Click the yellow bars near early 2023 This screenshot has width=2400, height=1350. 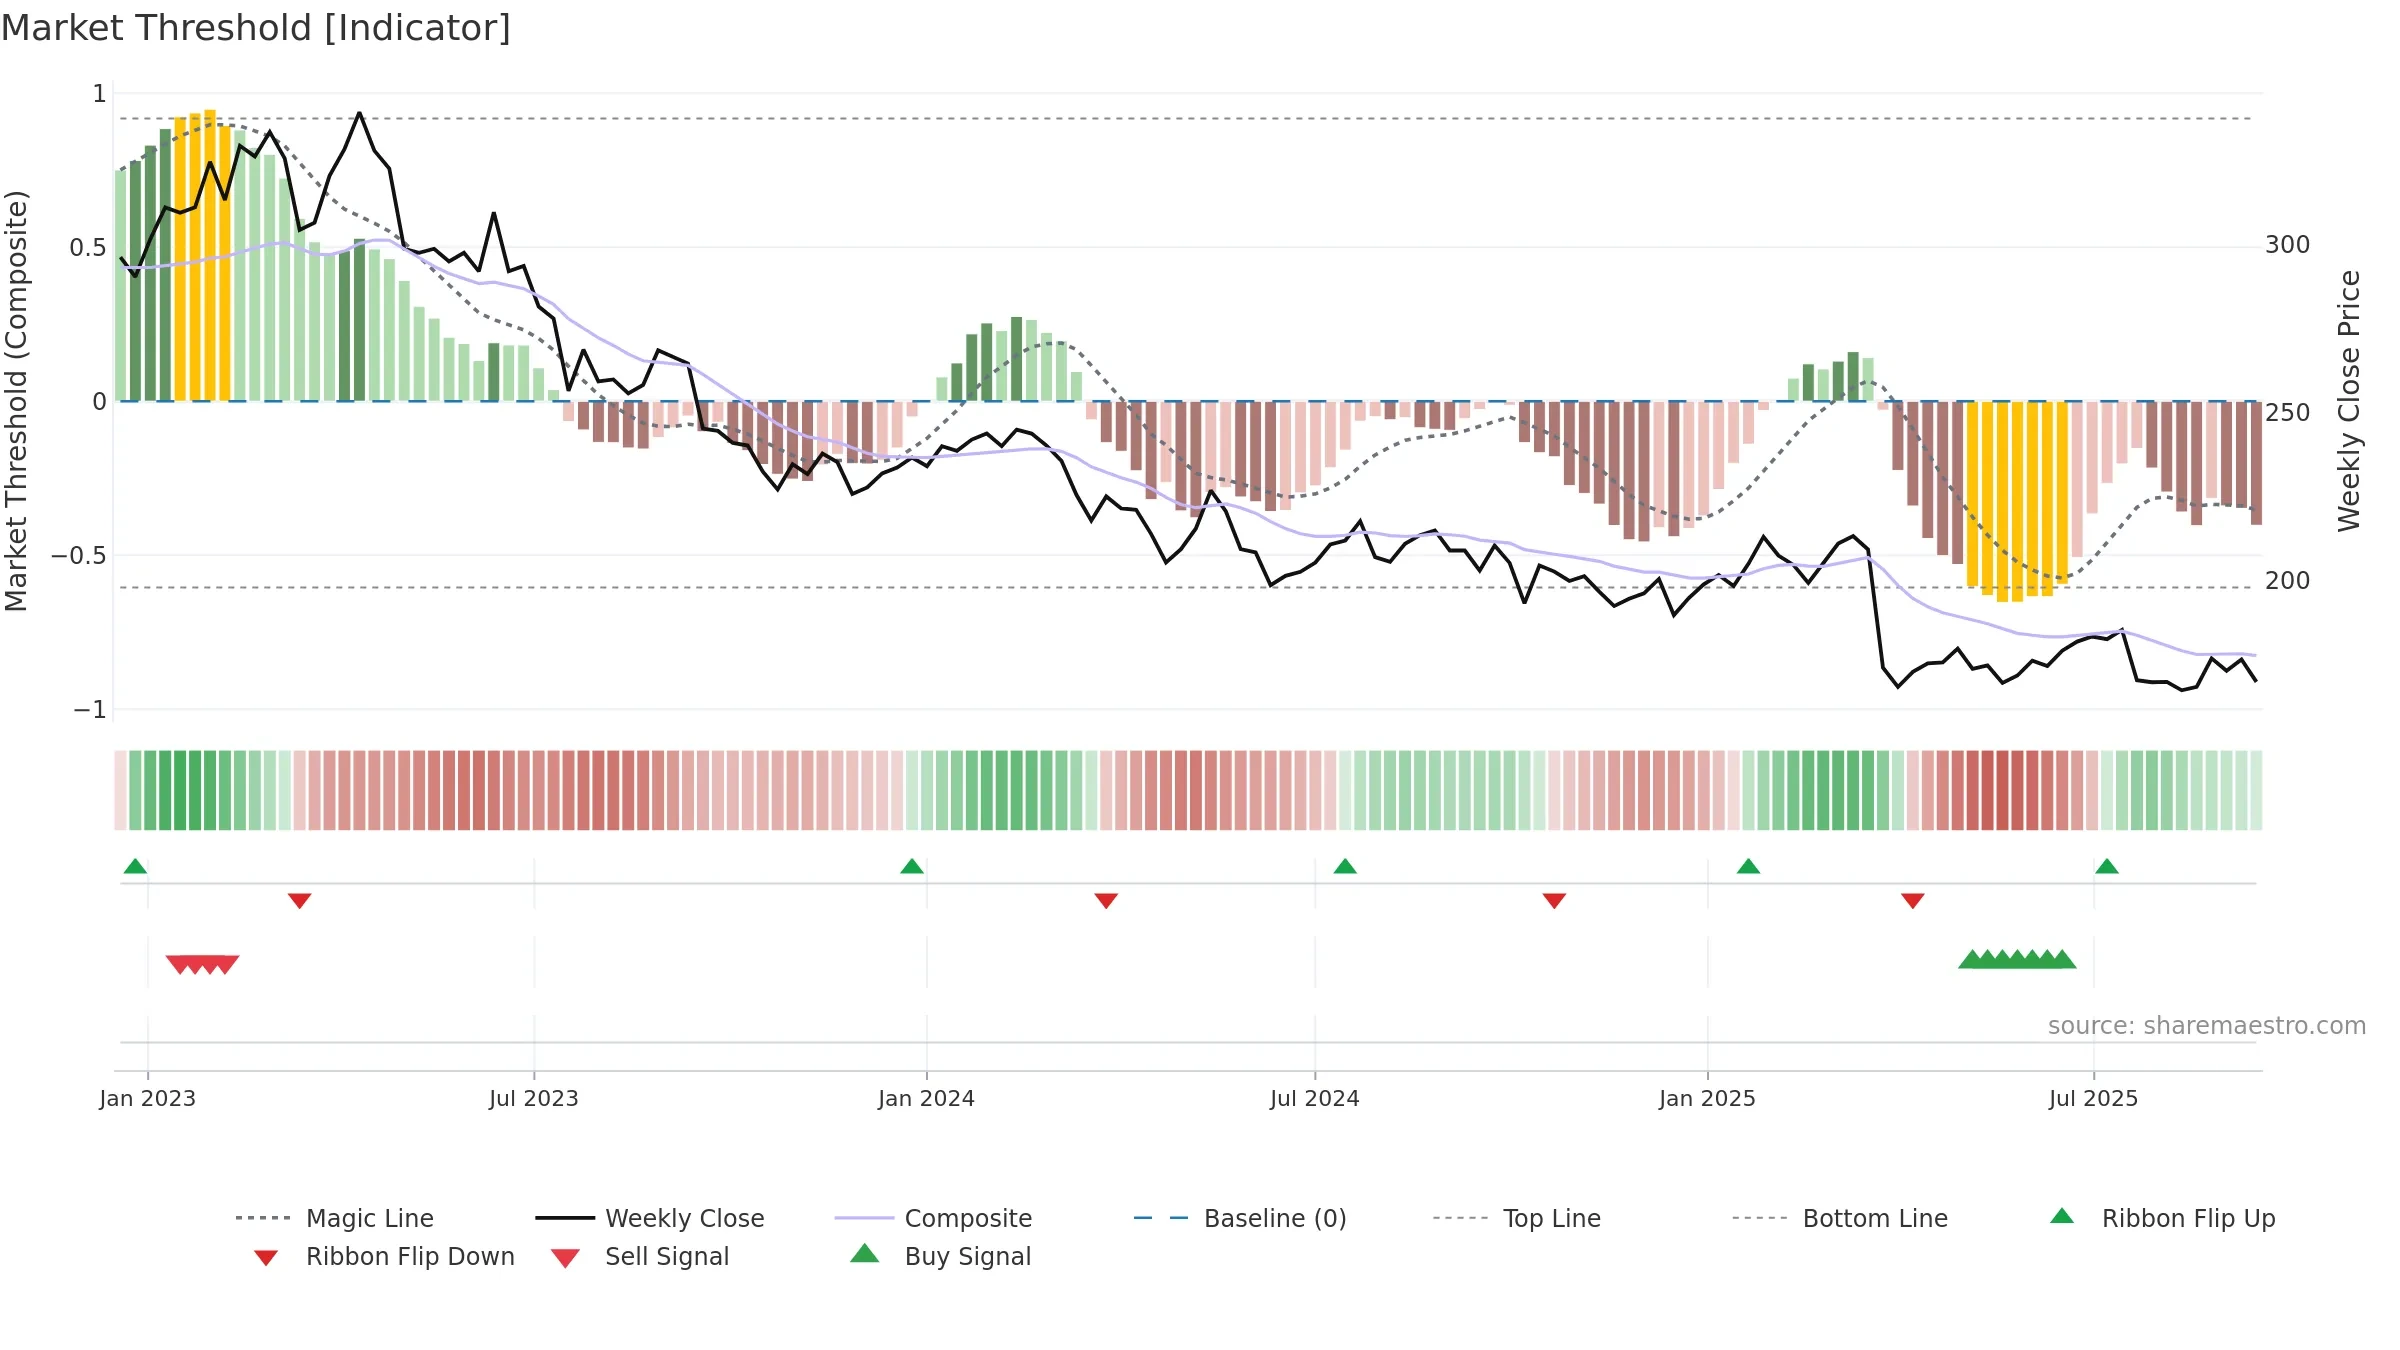pyautogui.click(x=202, y=256)
